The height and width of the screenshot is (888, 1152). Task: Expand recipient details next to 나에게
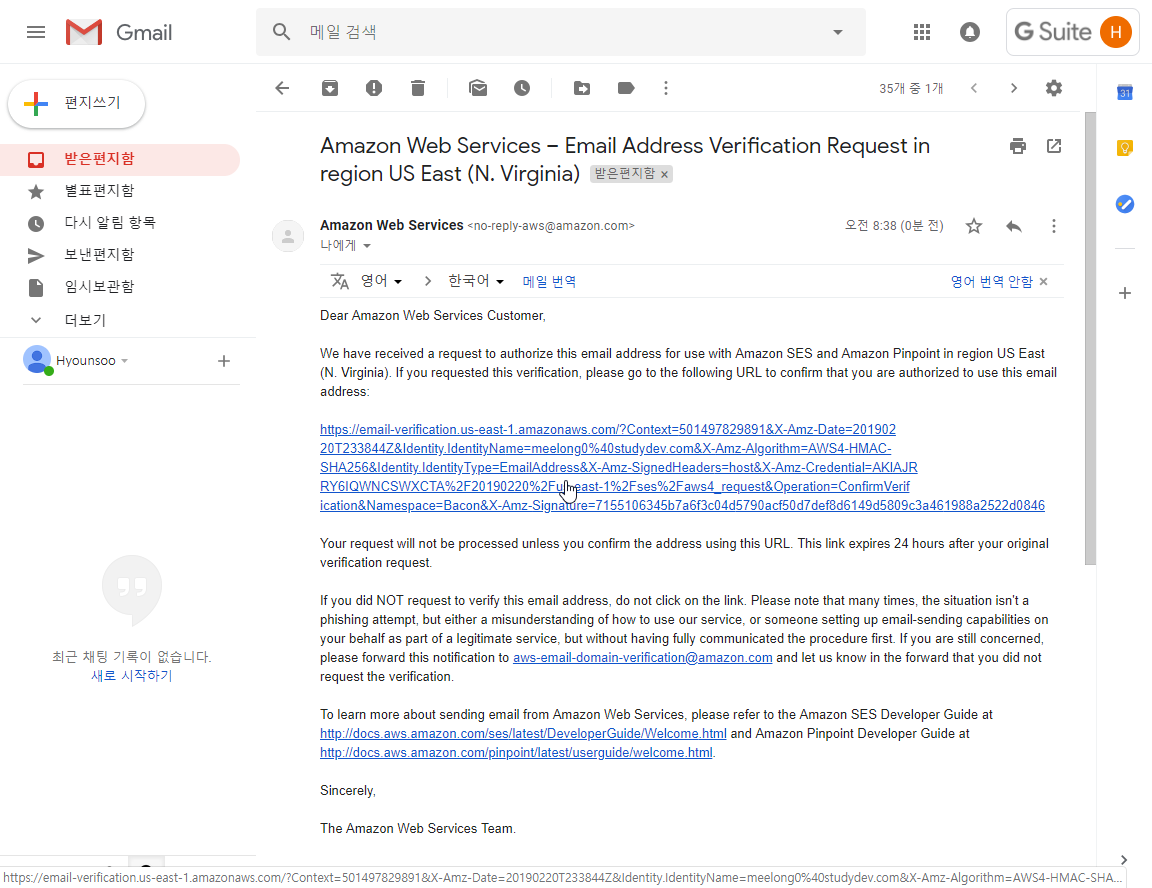(x=367, y=245)
